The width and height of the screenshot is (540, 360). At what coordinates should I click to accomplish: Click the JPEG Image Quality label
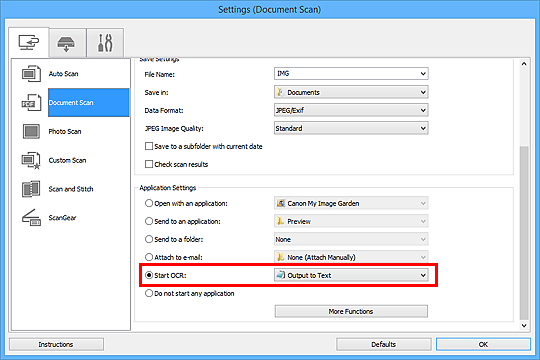(x=174, y=128)
